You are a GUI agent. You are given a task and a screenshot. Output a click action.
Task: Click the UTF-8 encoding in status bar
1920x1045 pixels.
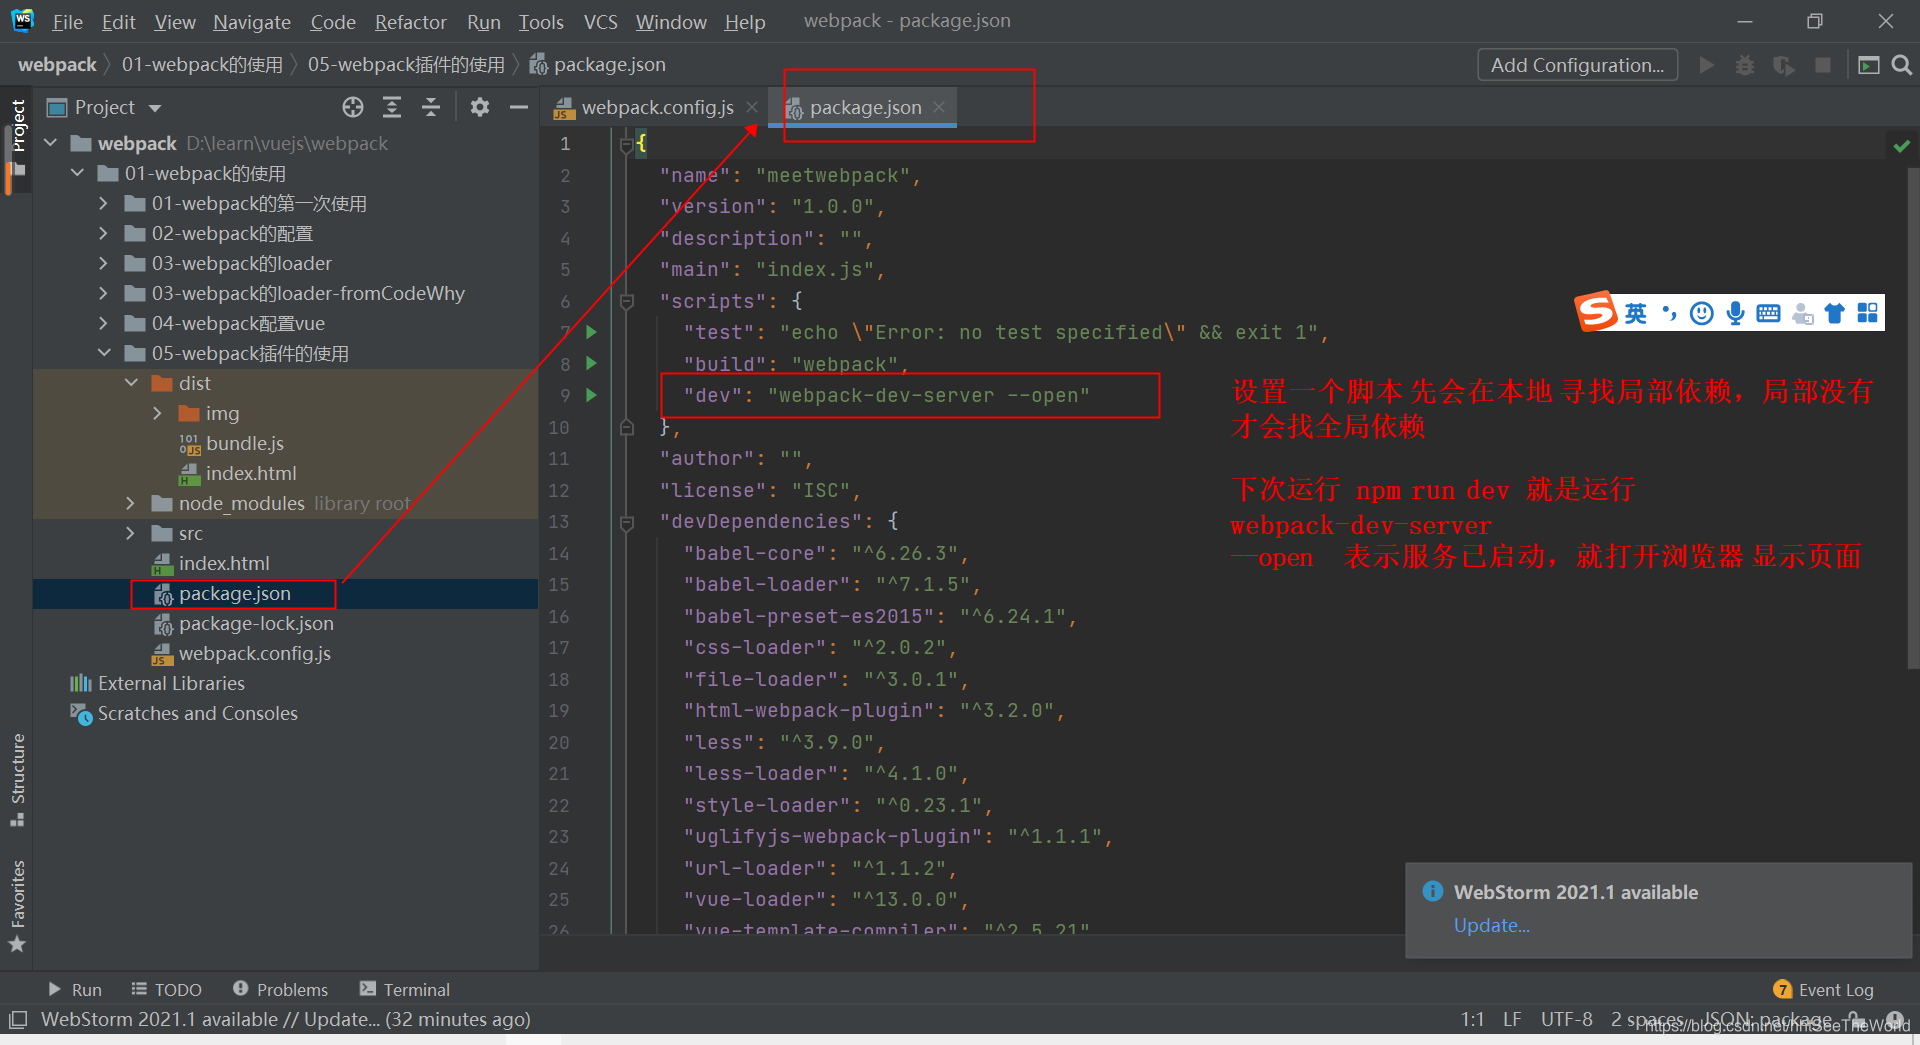[x=1566, y=1019]
